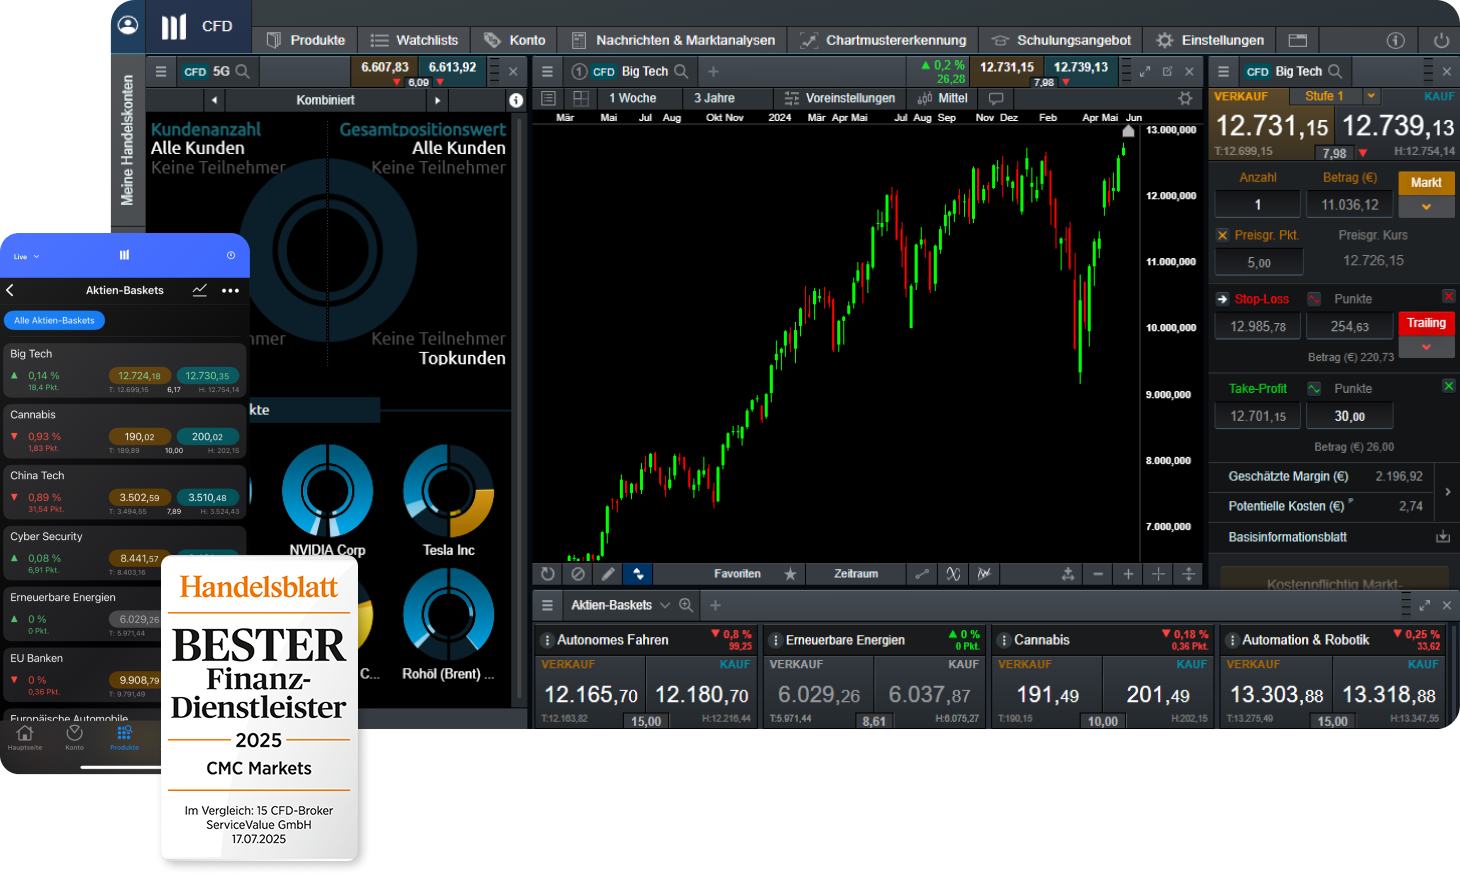Remove the Take-Profit setting
Viewport: 1460px width, 875px height.
[x=1449, y=386]
